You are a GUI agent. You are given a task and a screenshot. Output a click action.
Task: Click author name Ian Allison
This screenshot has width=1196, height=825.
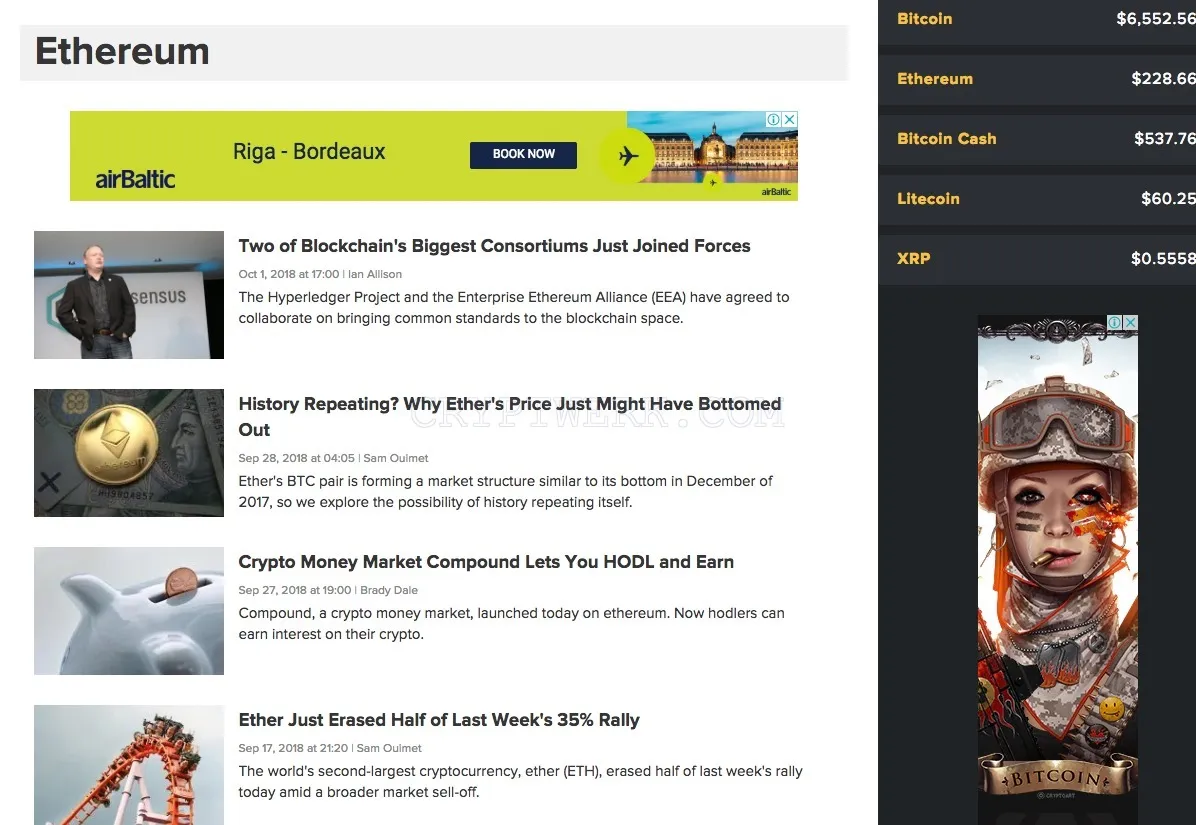375,274
